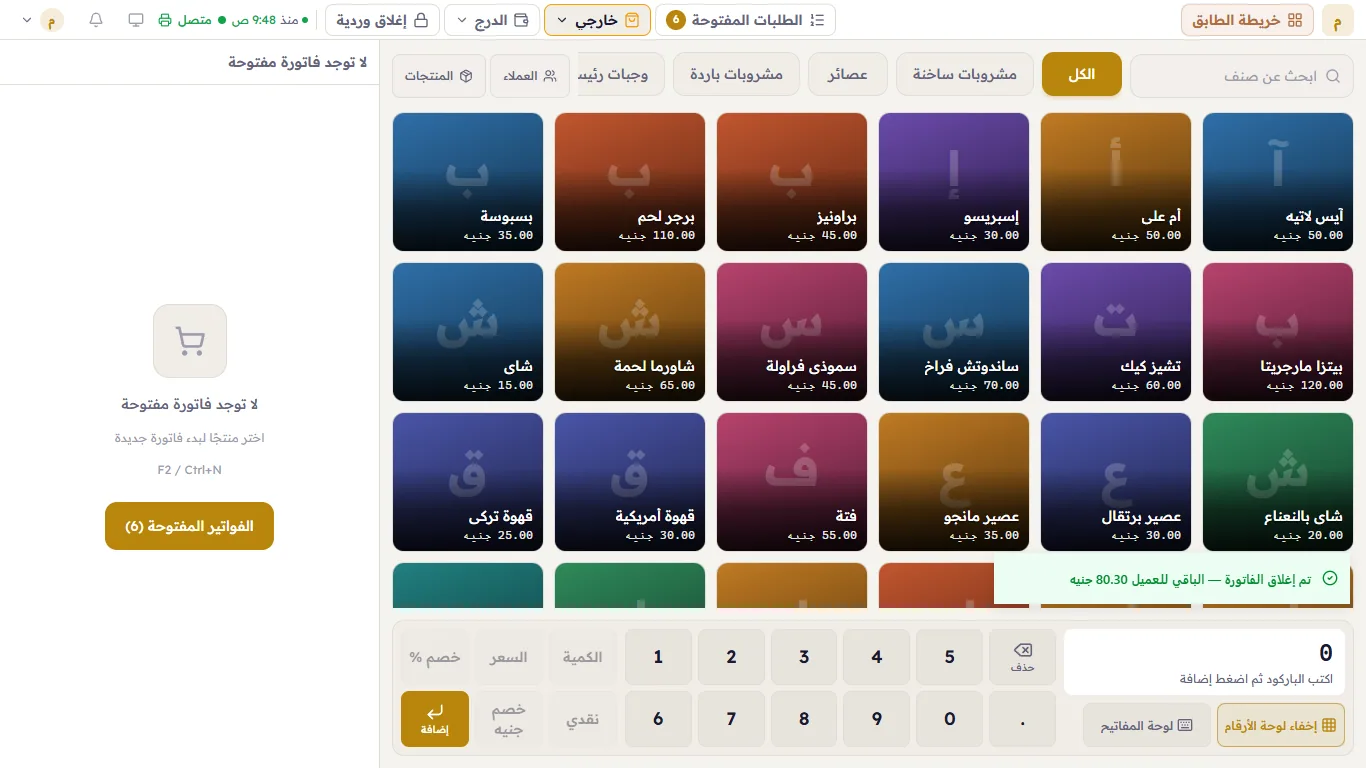Image resolution: width=1366 pixels, height=768 pixels.
Task: Select the نقدي cash key
Action: pyautogui.click(x=582, y=719)
